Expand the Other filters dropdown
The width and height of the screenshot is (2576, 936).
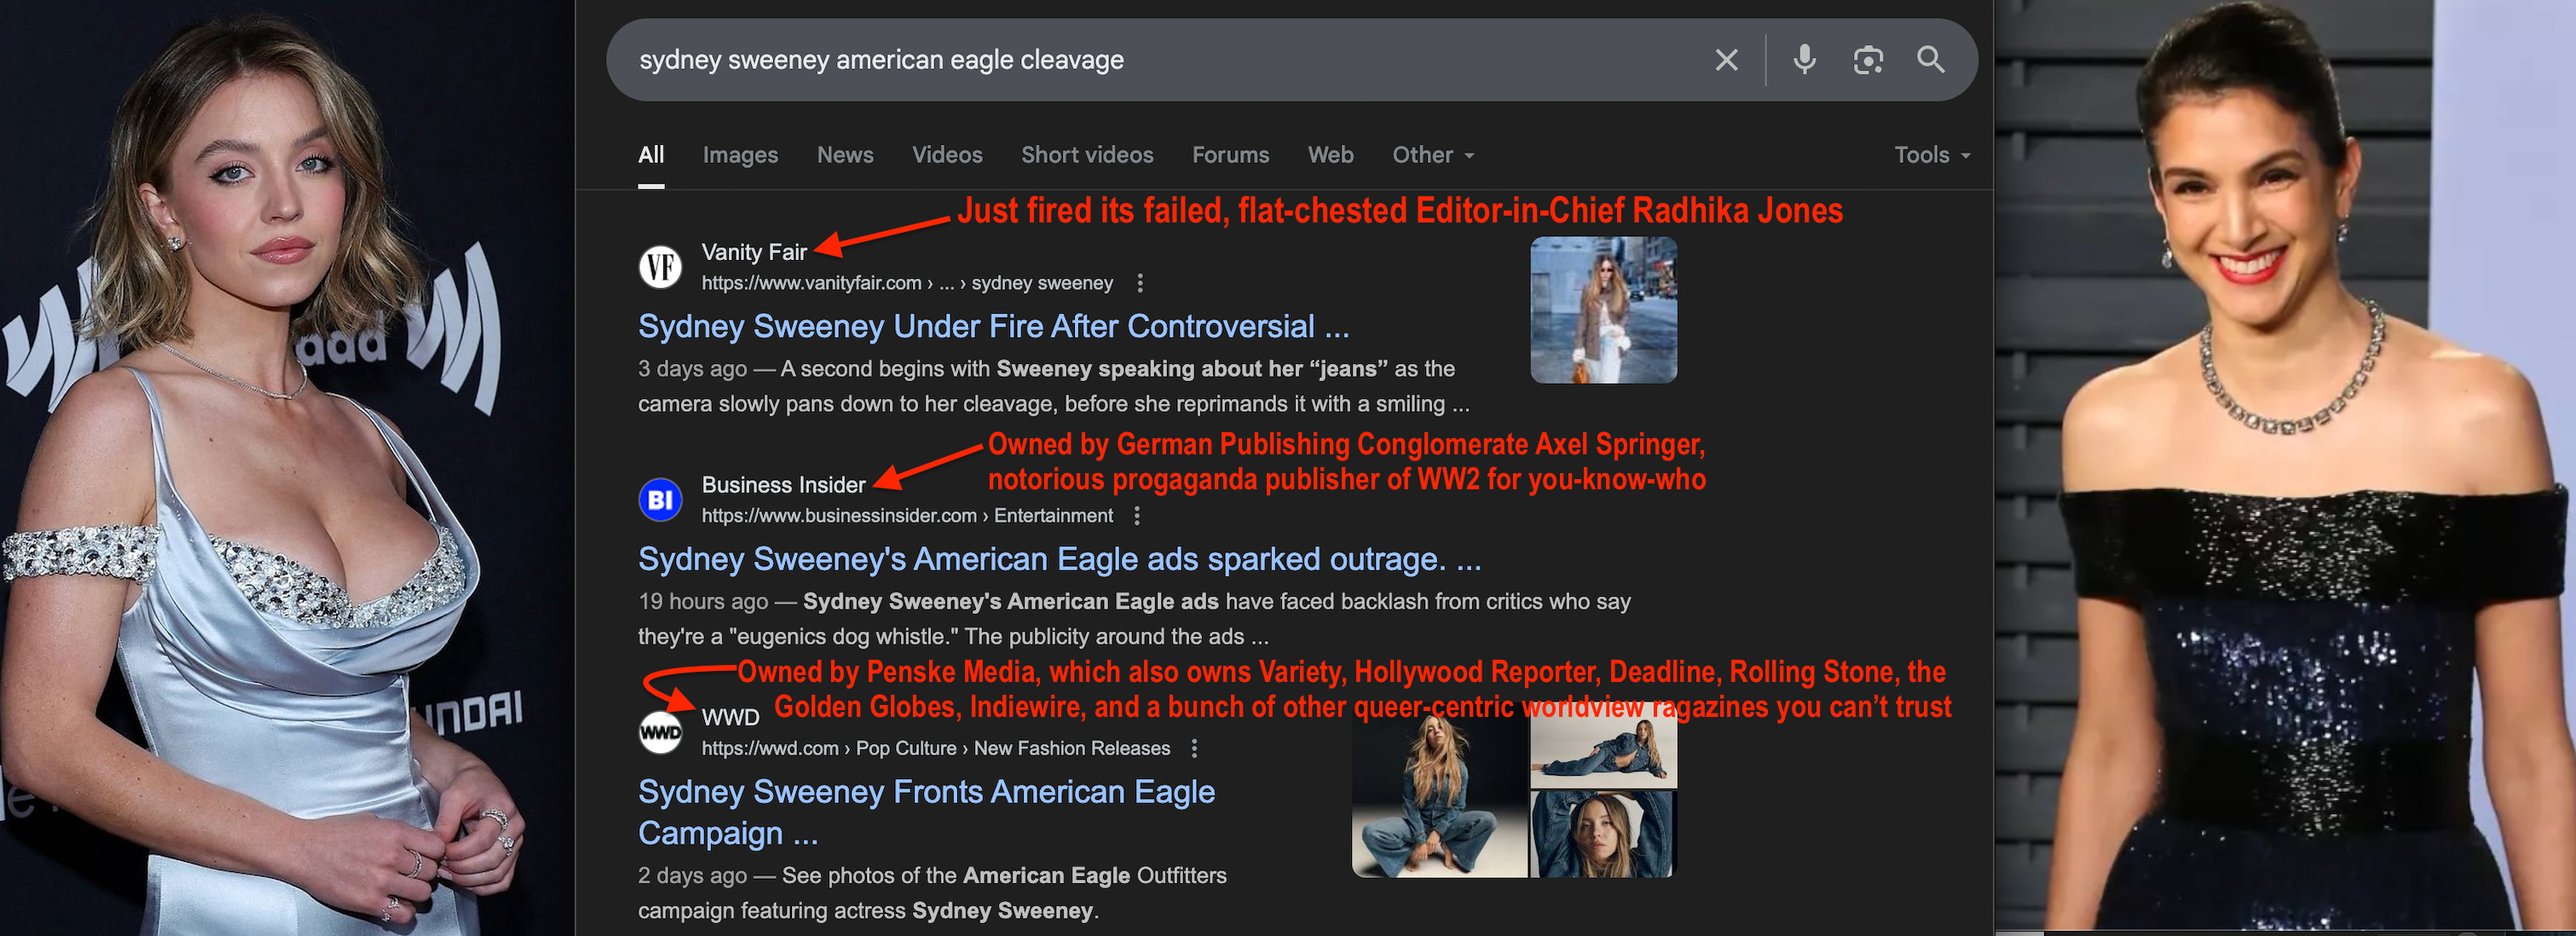tap(1432, 155)
